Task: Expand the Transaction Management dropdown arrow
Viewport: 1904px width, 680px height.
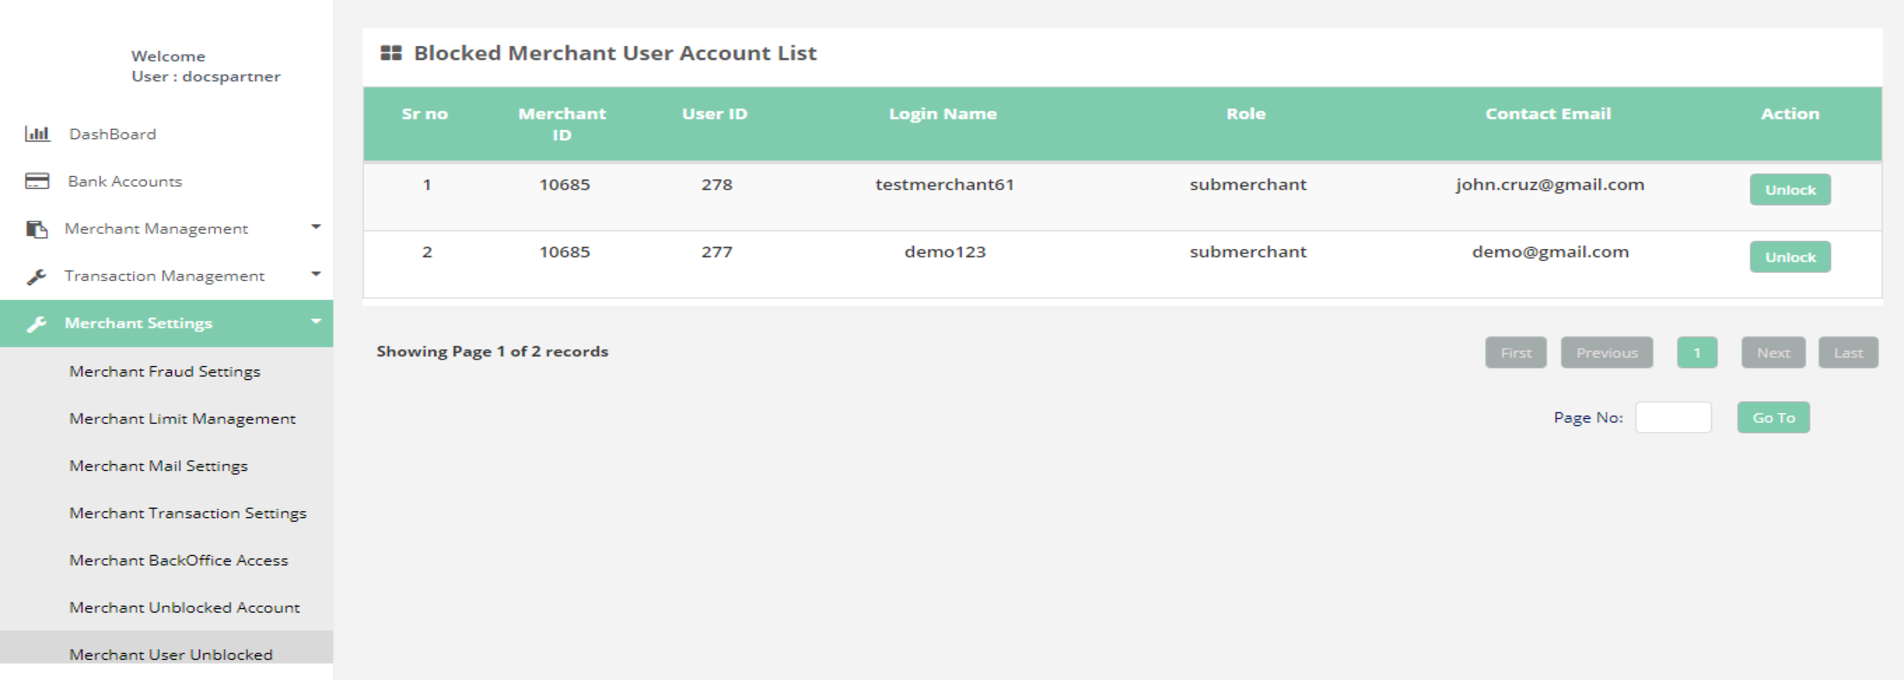Action: (316, 274)
